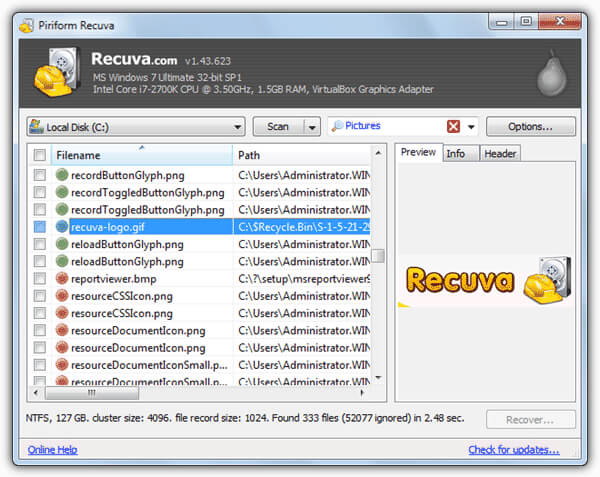Click Check for updates... link
The image size is (600, 477).
pos(514,449)
